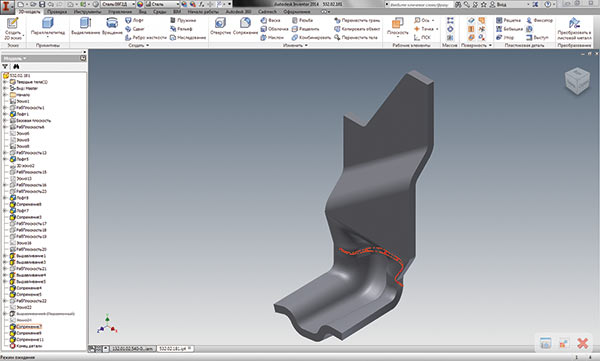Open the Преобразовать в листовой металл tool
The height and width of the screenshot is (361, 600).
point(574,28)
